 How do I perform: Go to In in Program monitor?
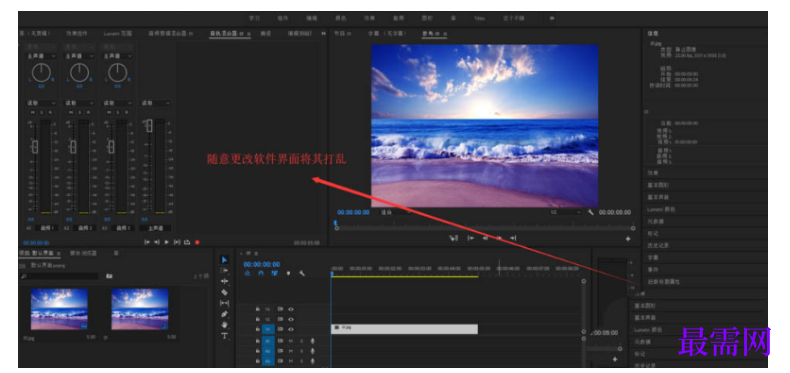click(471, 238)
